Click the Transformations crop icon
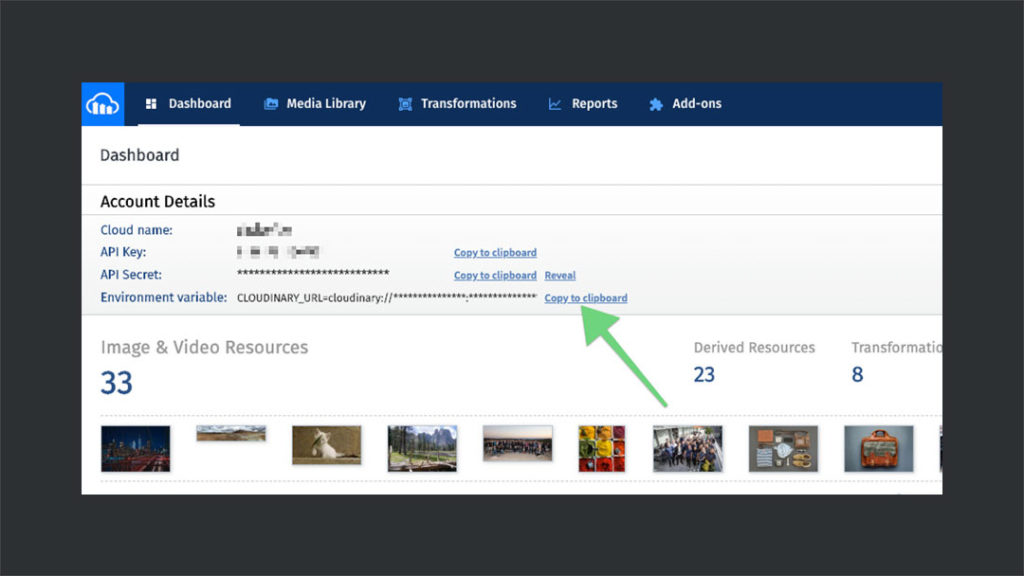Screen dimensions: 1024x576 click(x=405, y=104)
